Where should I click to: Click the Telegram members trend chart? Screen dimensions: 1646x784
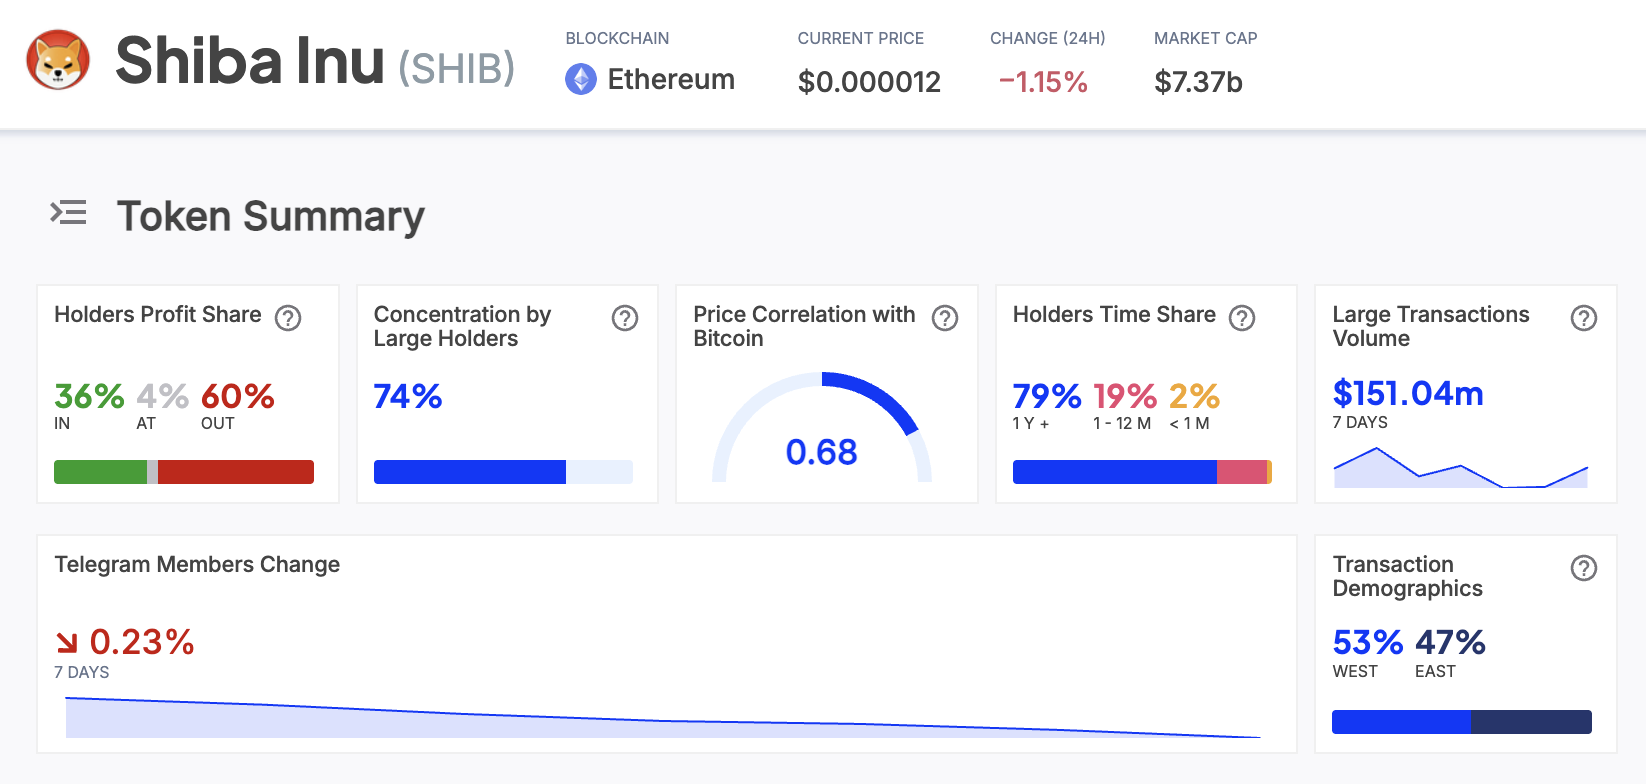coord(663,717)
